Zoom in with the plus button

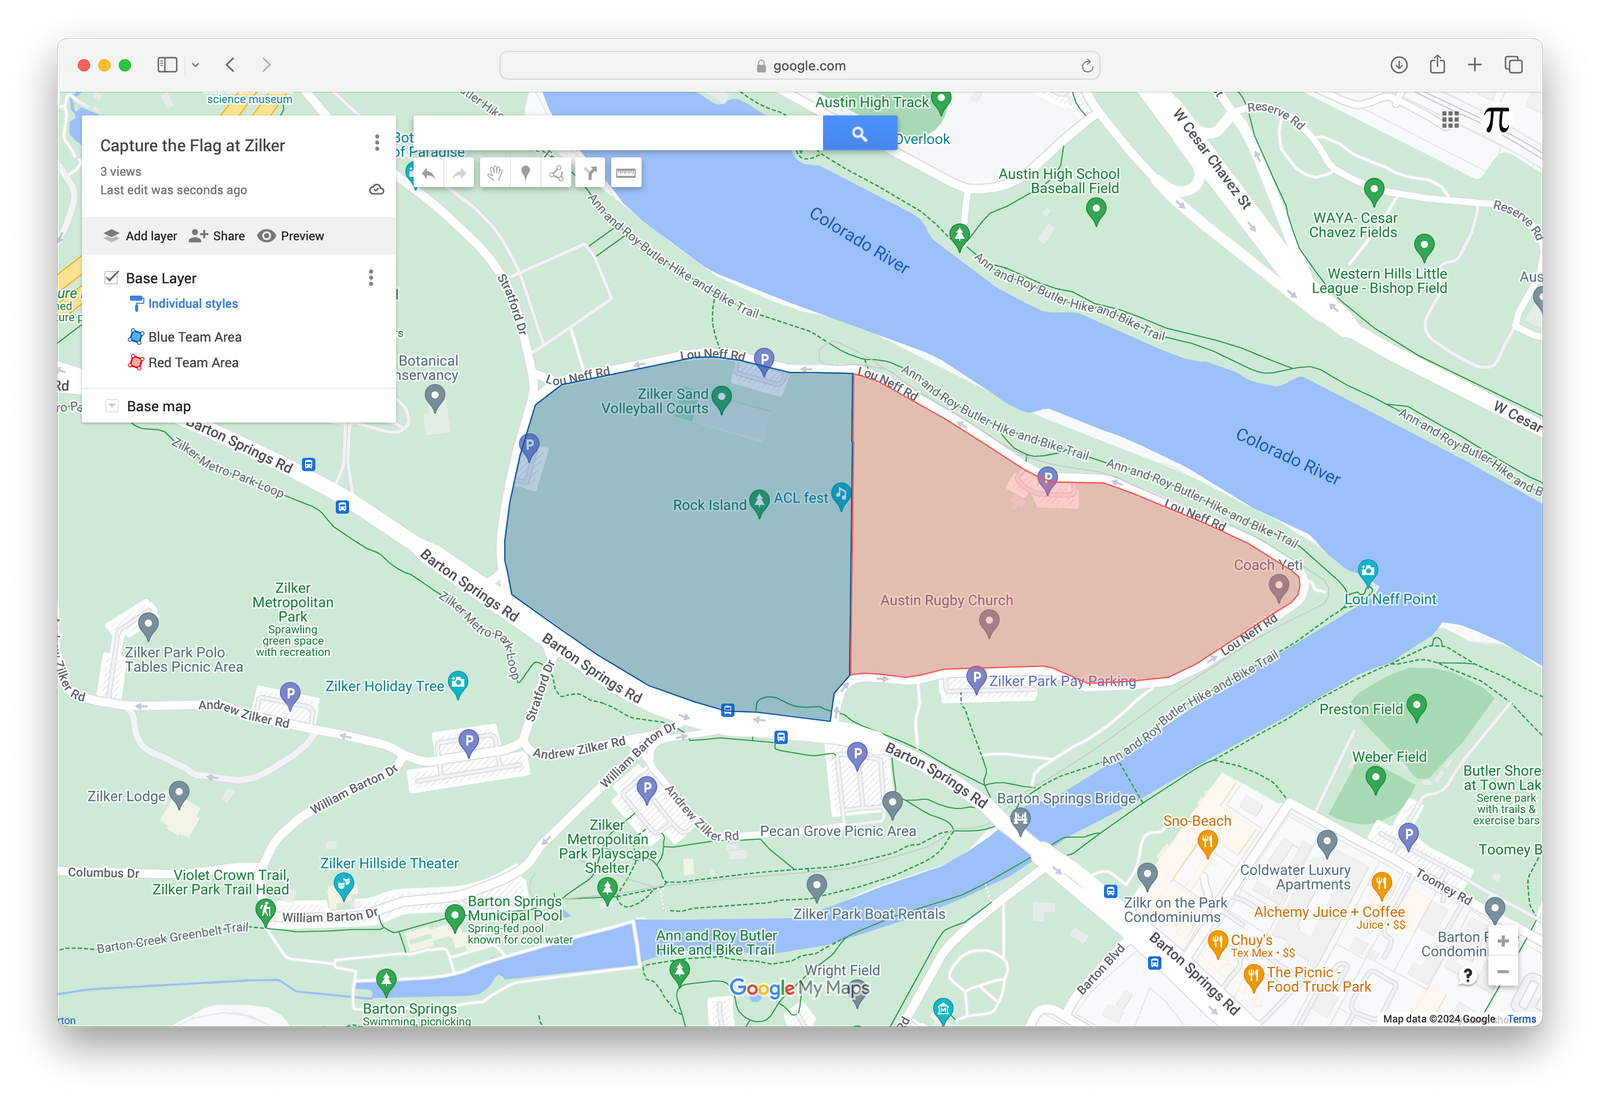pos(1503,941)
